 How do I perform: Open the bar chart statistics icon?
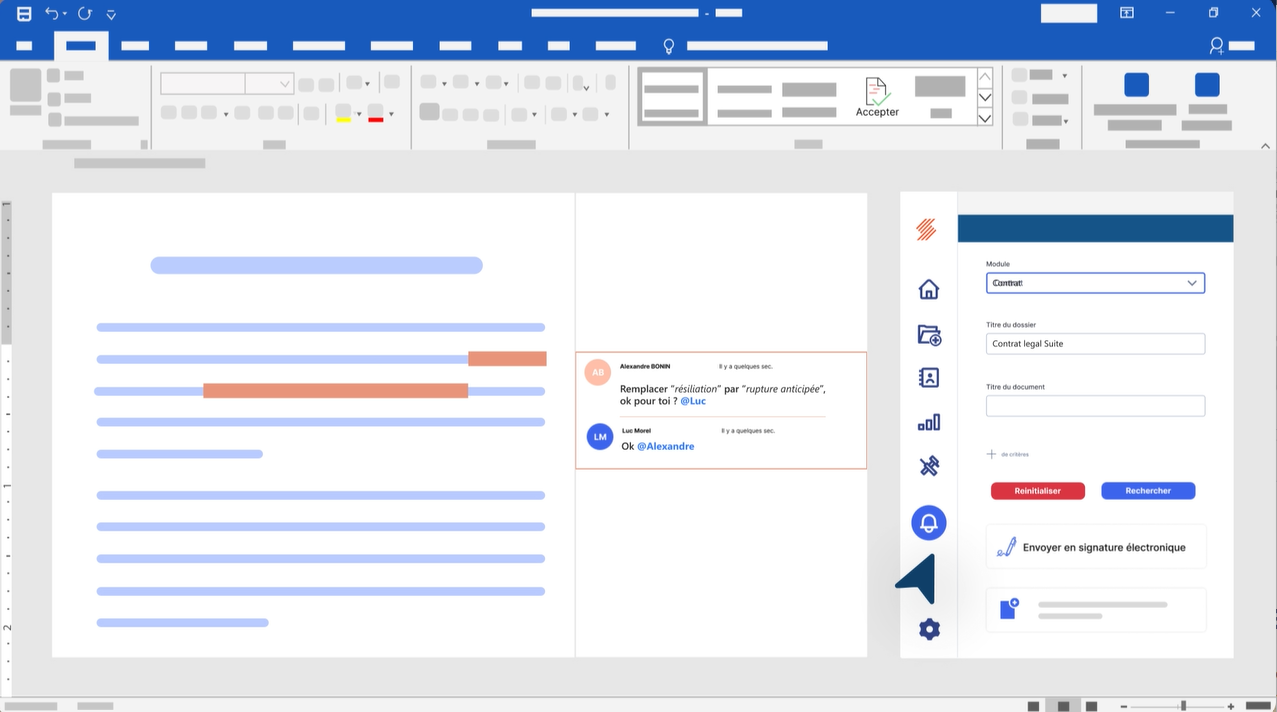point(928,422)
